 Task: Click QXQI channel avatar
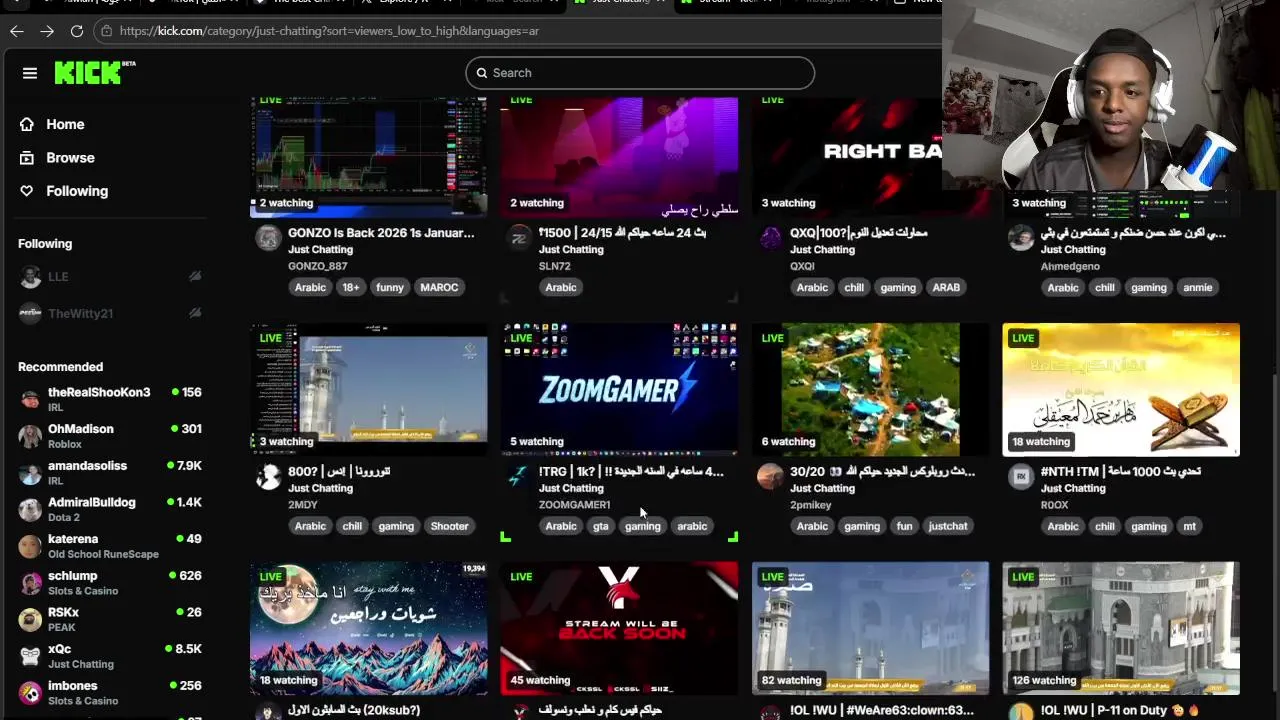[770, 238]
